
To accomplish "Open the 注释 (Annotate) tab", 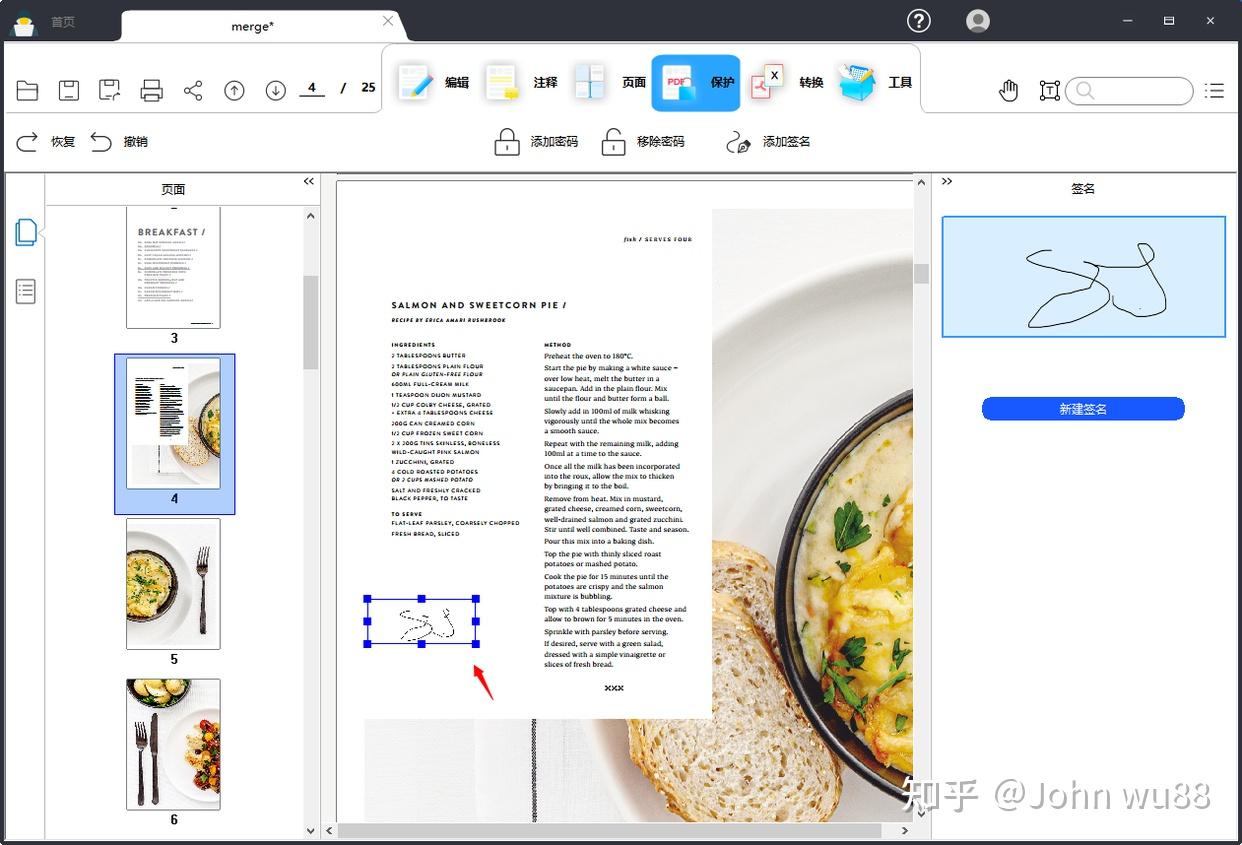I will [521, 83].
